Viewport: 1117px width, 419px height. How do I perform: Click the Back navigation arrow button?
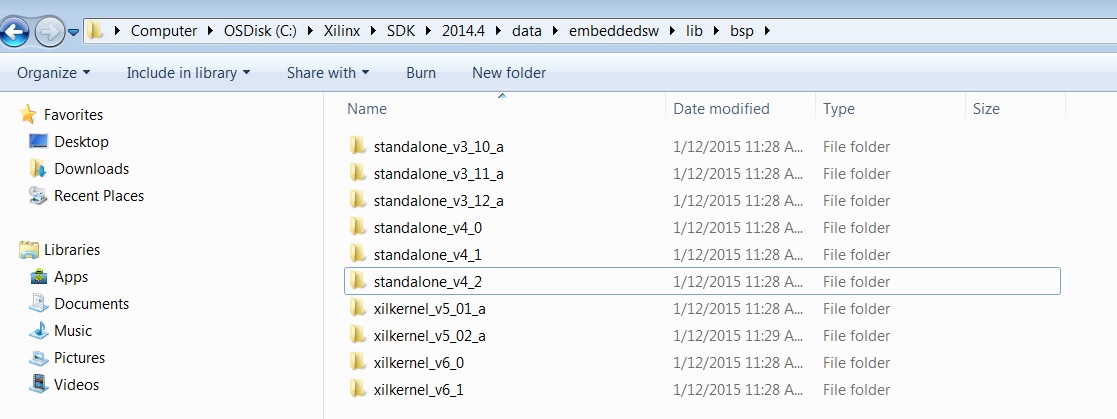pos(14,32)
